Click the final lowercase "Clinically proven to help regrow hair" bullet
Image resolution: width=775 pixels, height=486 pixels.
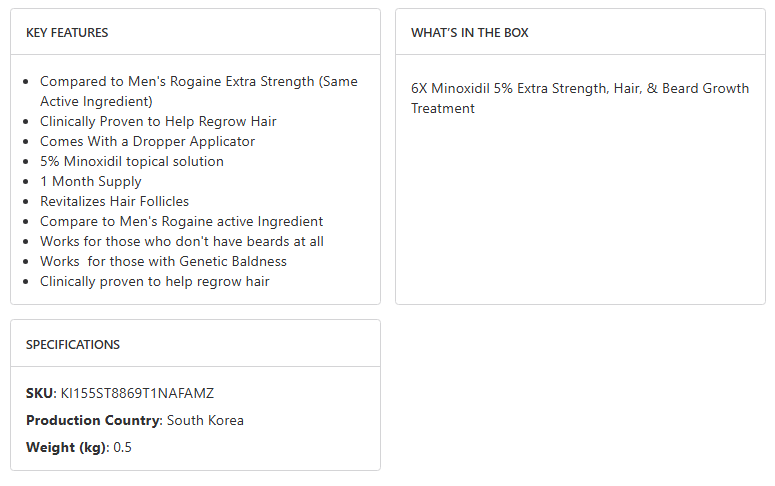[x=154, y=281]
